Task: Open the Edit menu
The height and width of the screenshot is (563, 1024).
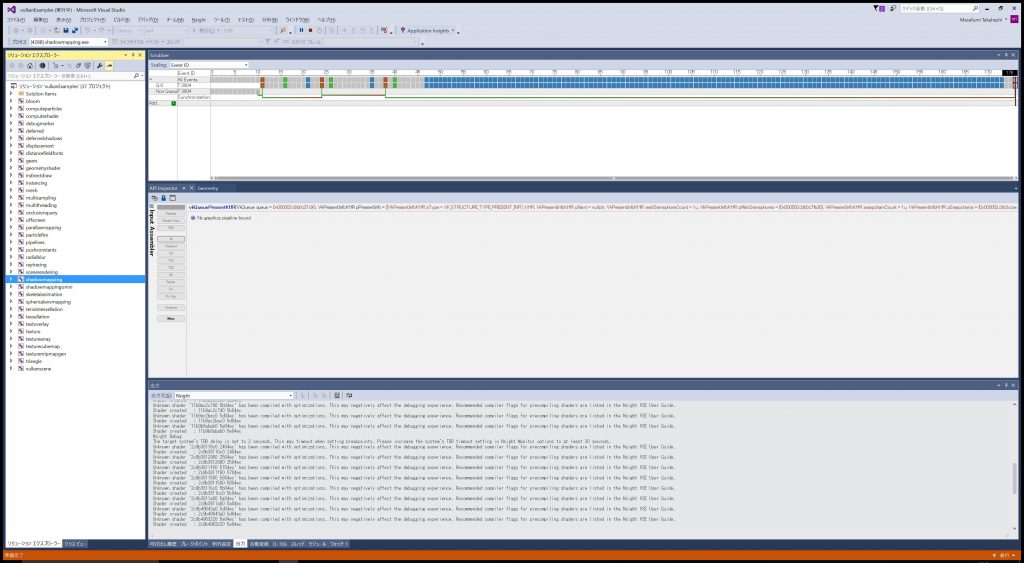Action: [40, 20]
